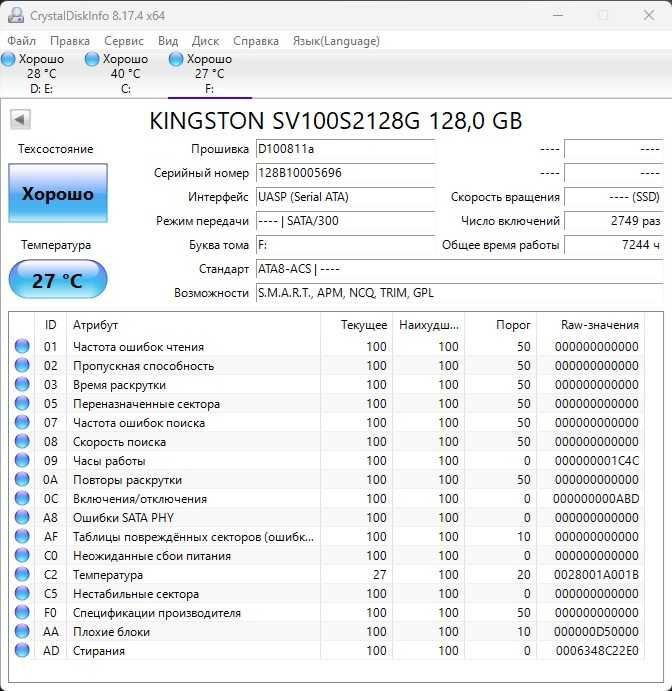Click the Техсостояние label
672x691 pixels.
56,149
